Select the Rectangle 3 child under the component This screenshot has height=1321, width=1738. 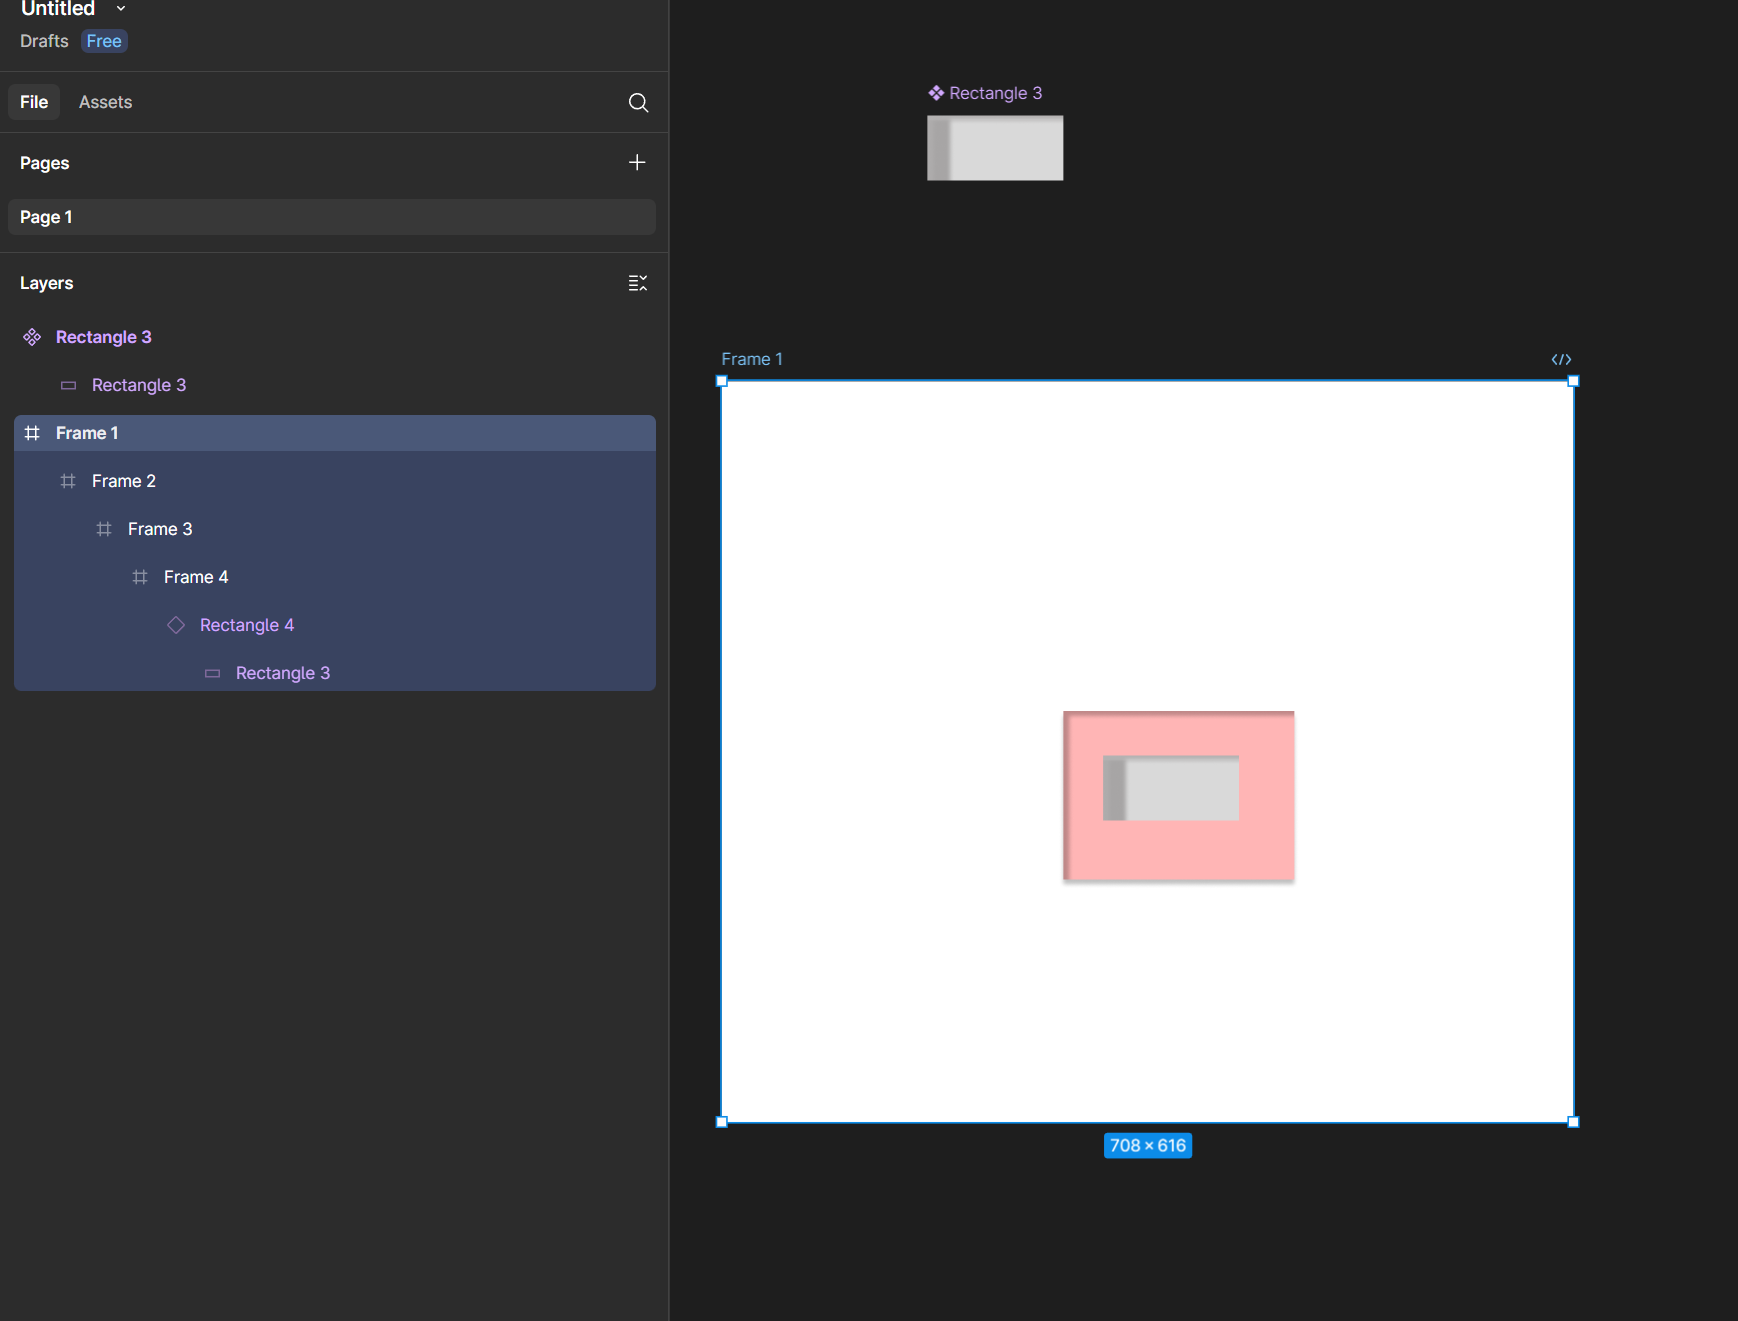pos(335,385)
